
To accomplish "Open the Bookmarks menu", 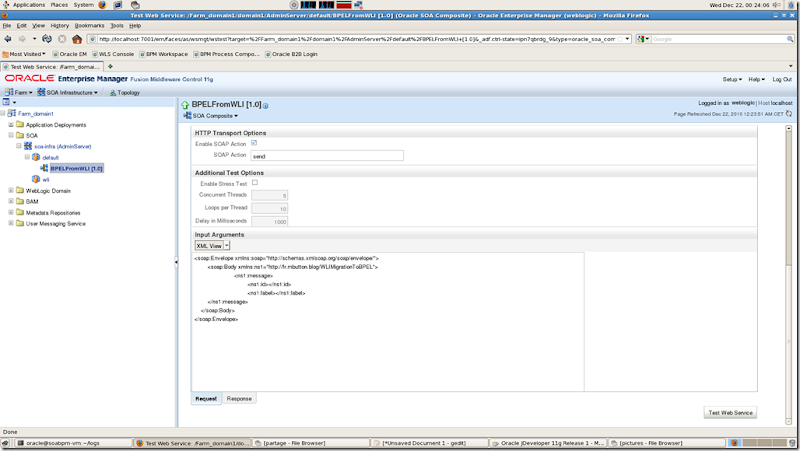I will click(x=89, y=26).
